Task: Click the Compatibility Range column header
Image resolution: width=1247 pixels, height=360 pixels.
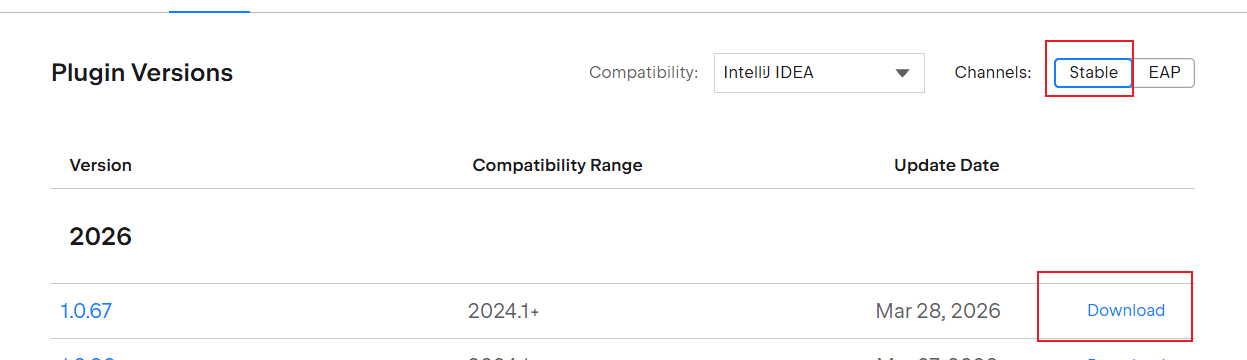Action: pyautogui.click(x=557, y=165)
